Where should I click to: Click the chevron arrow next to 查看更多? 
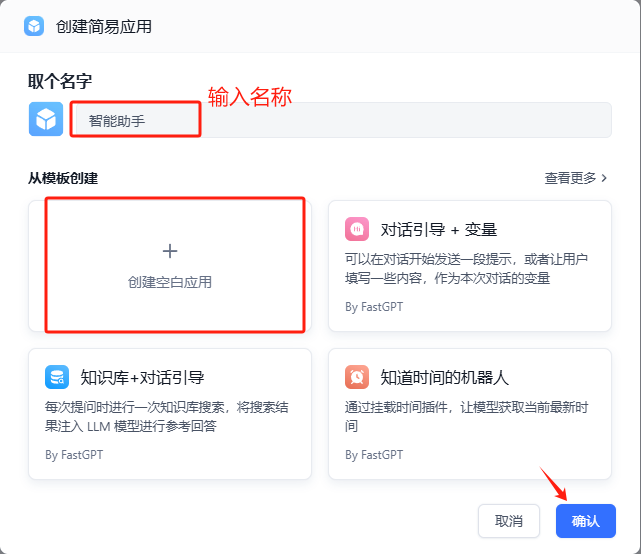(x=604, y=178)
